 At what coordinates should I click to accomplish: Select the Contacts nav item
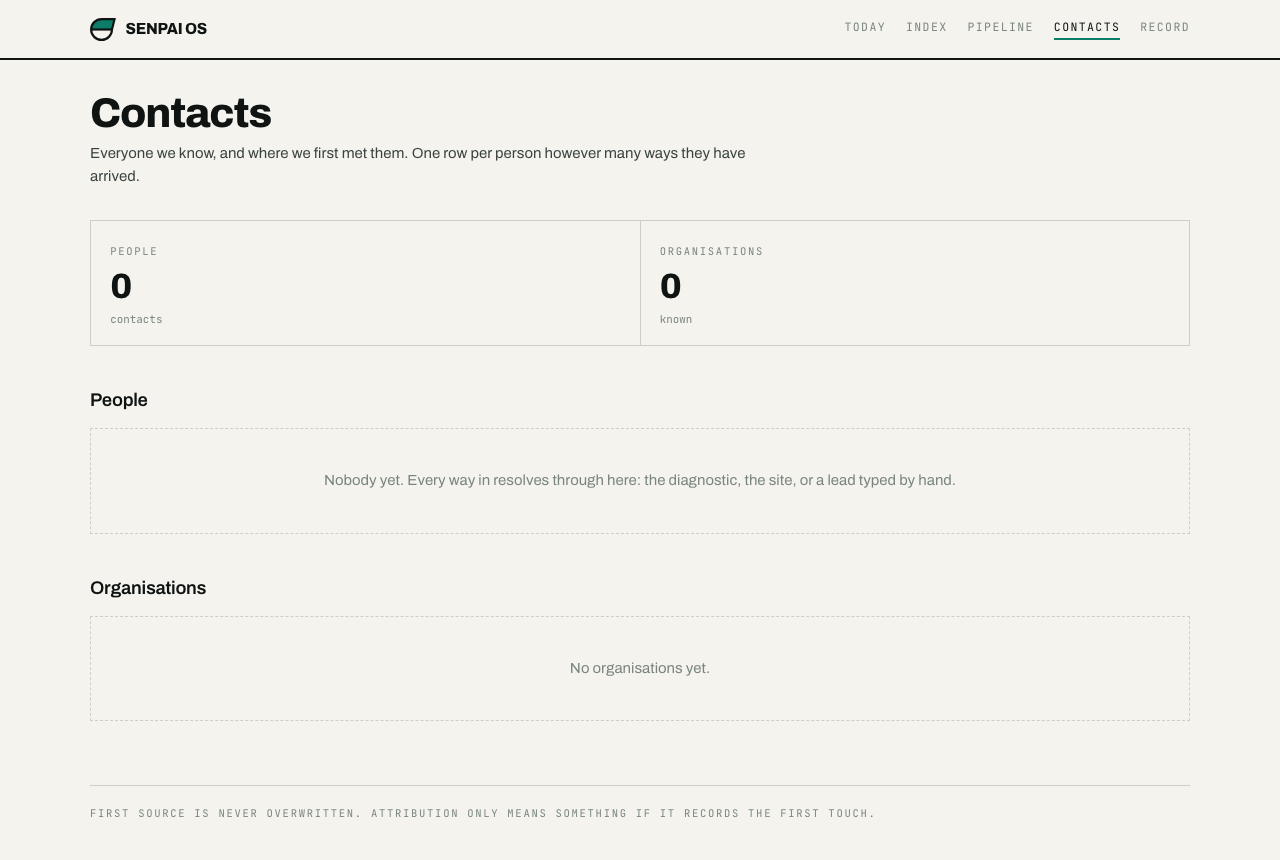(x=1087, y=28)
